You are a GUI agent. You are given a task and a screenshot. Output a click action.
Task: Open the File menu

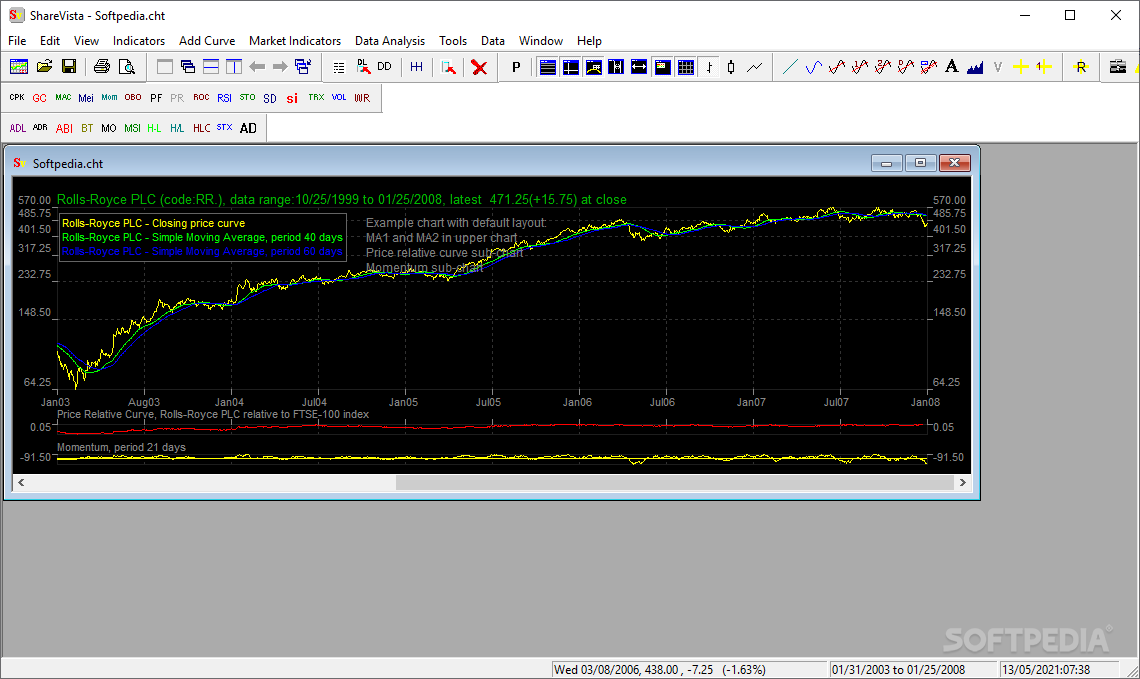pos(17,41)
